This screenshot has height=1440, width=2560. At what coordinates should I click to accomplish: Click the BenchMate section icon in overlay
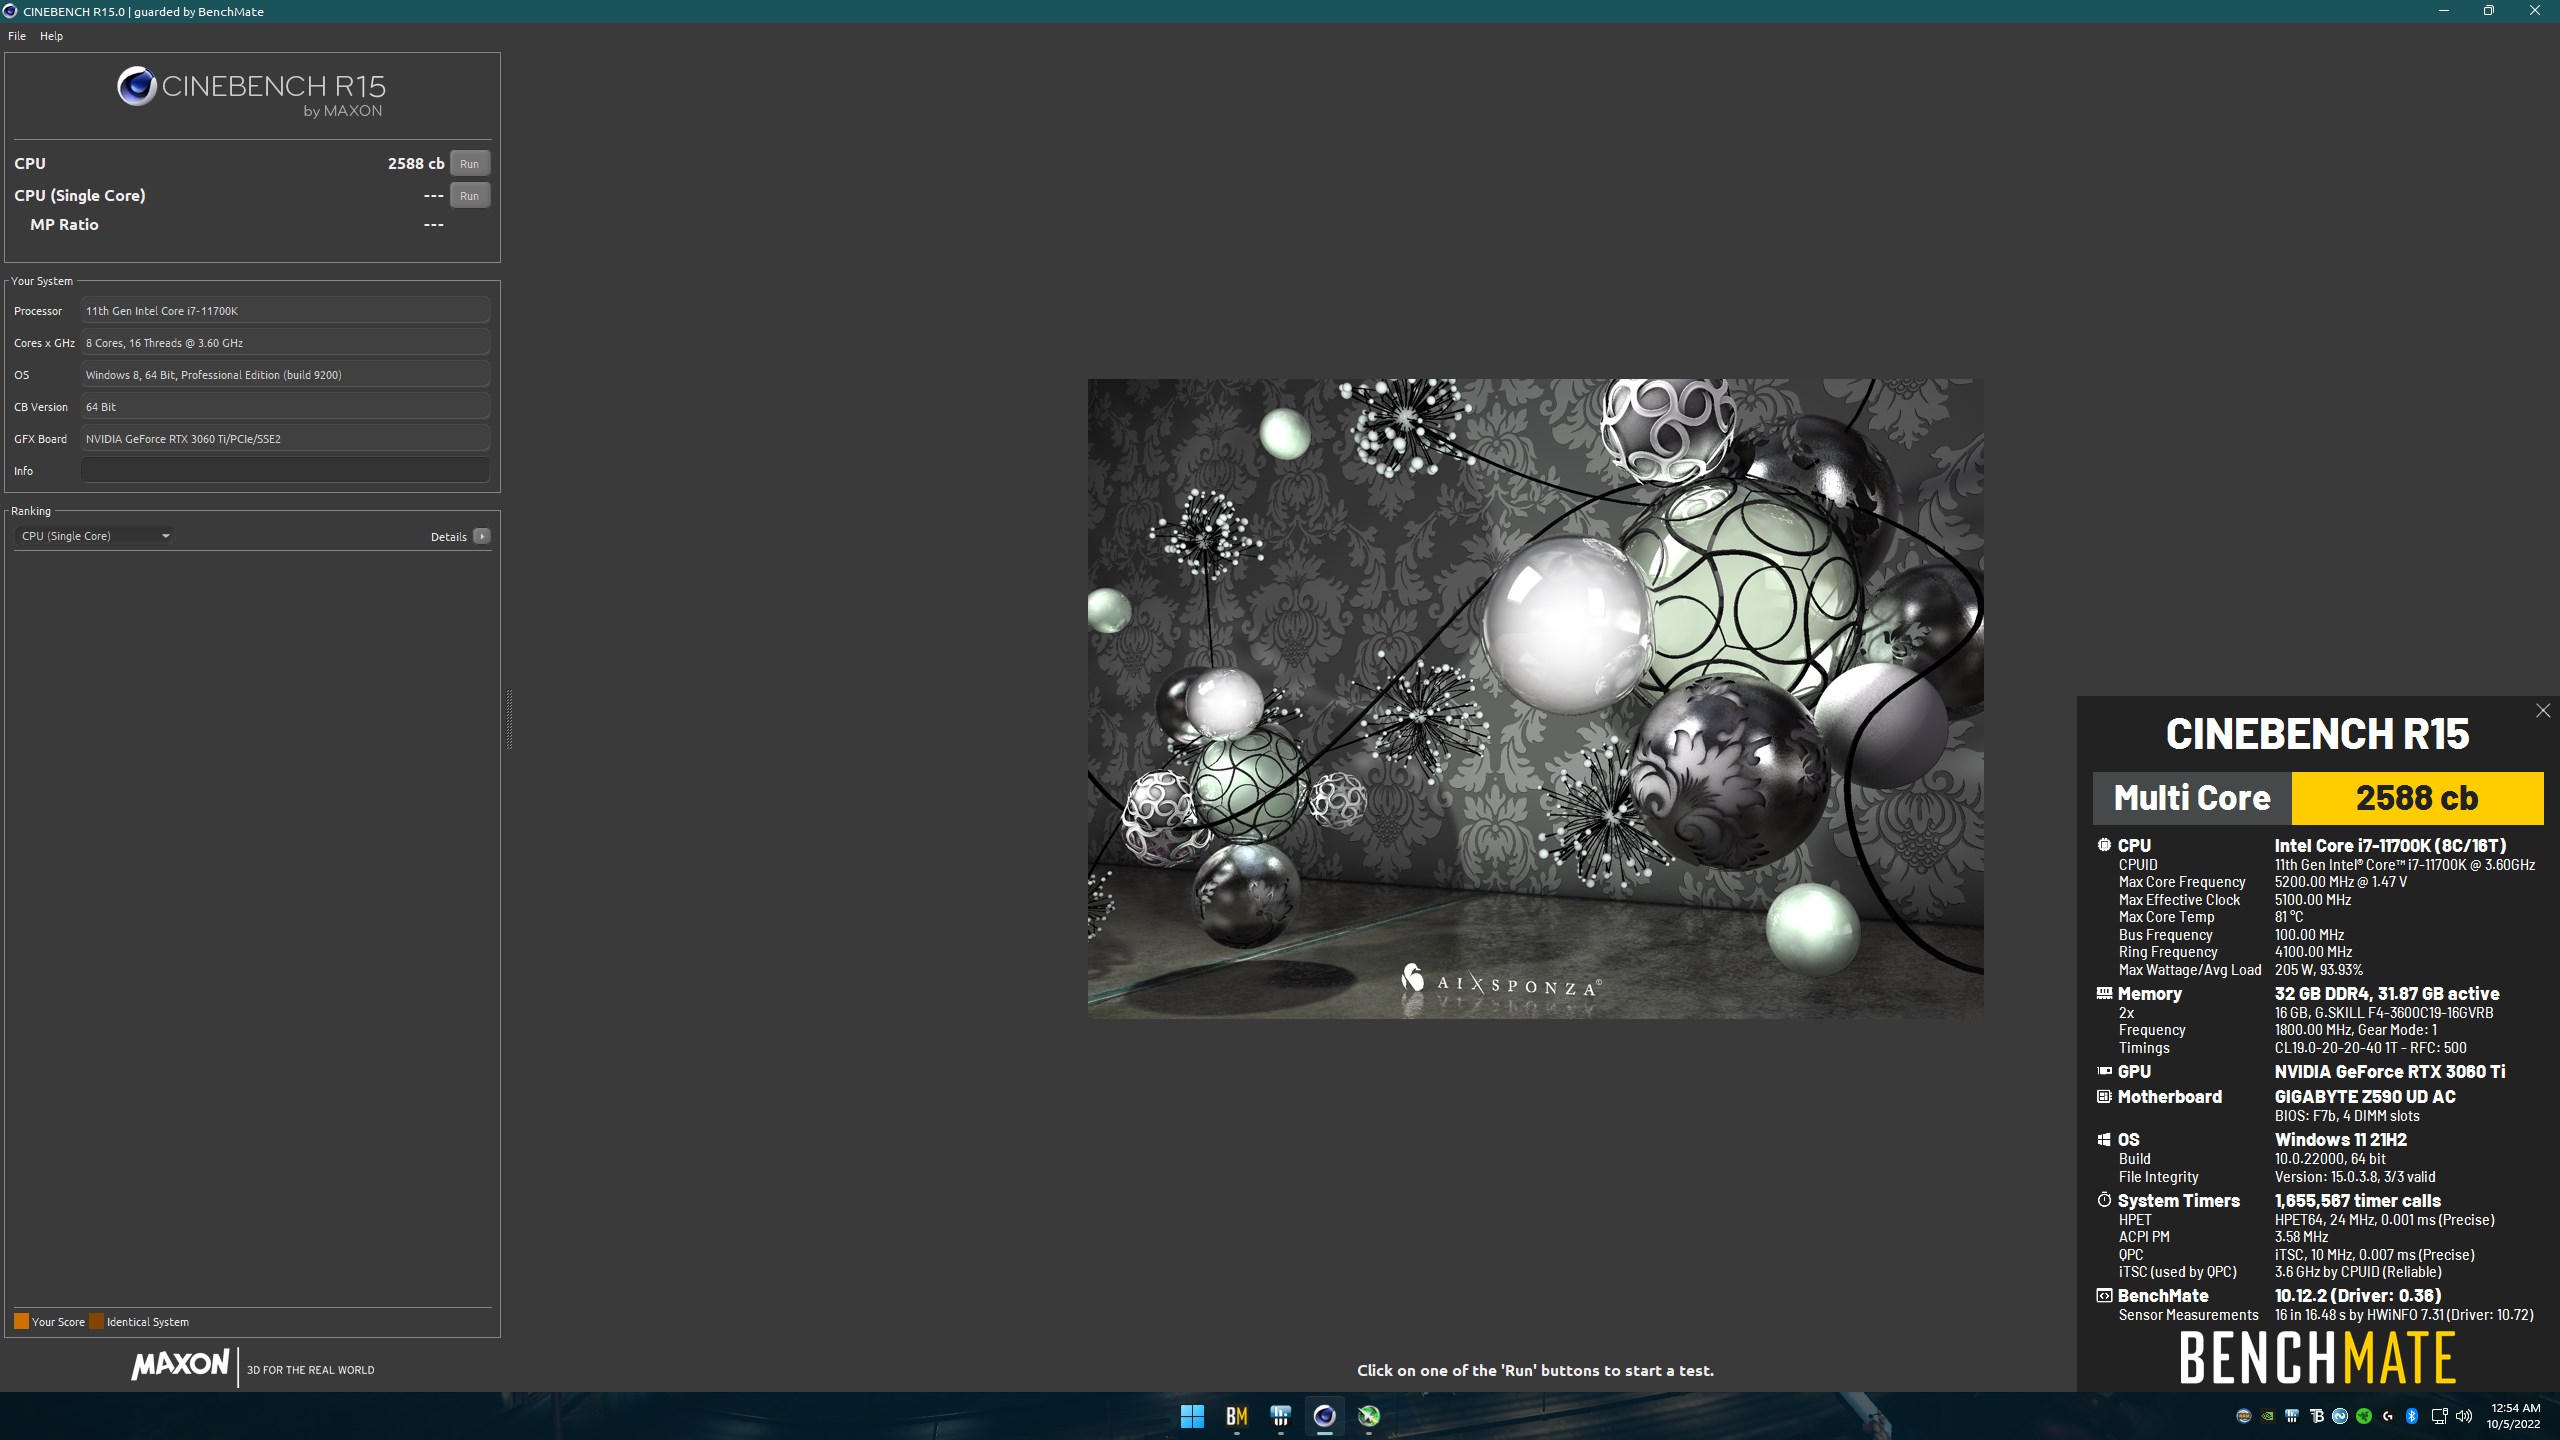pyautogui.click(x=2104, y=1295)
